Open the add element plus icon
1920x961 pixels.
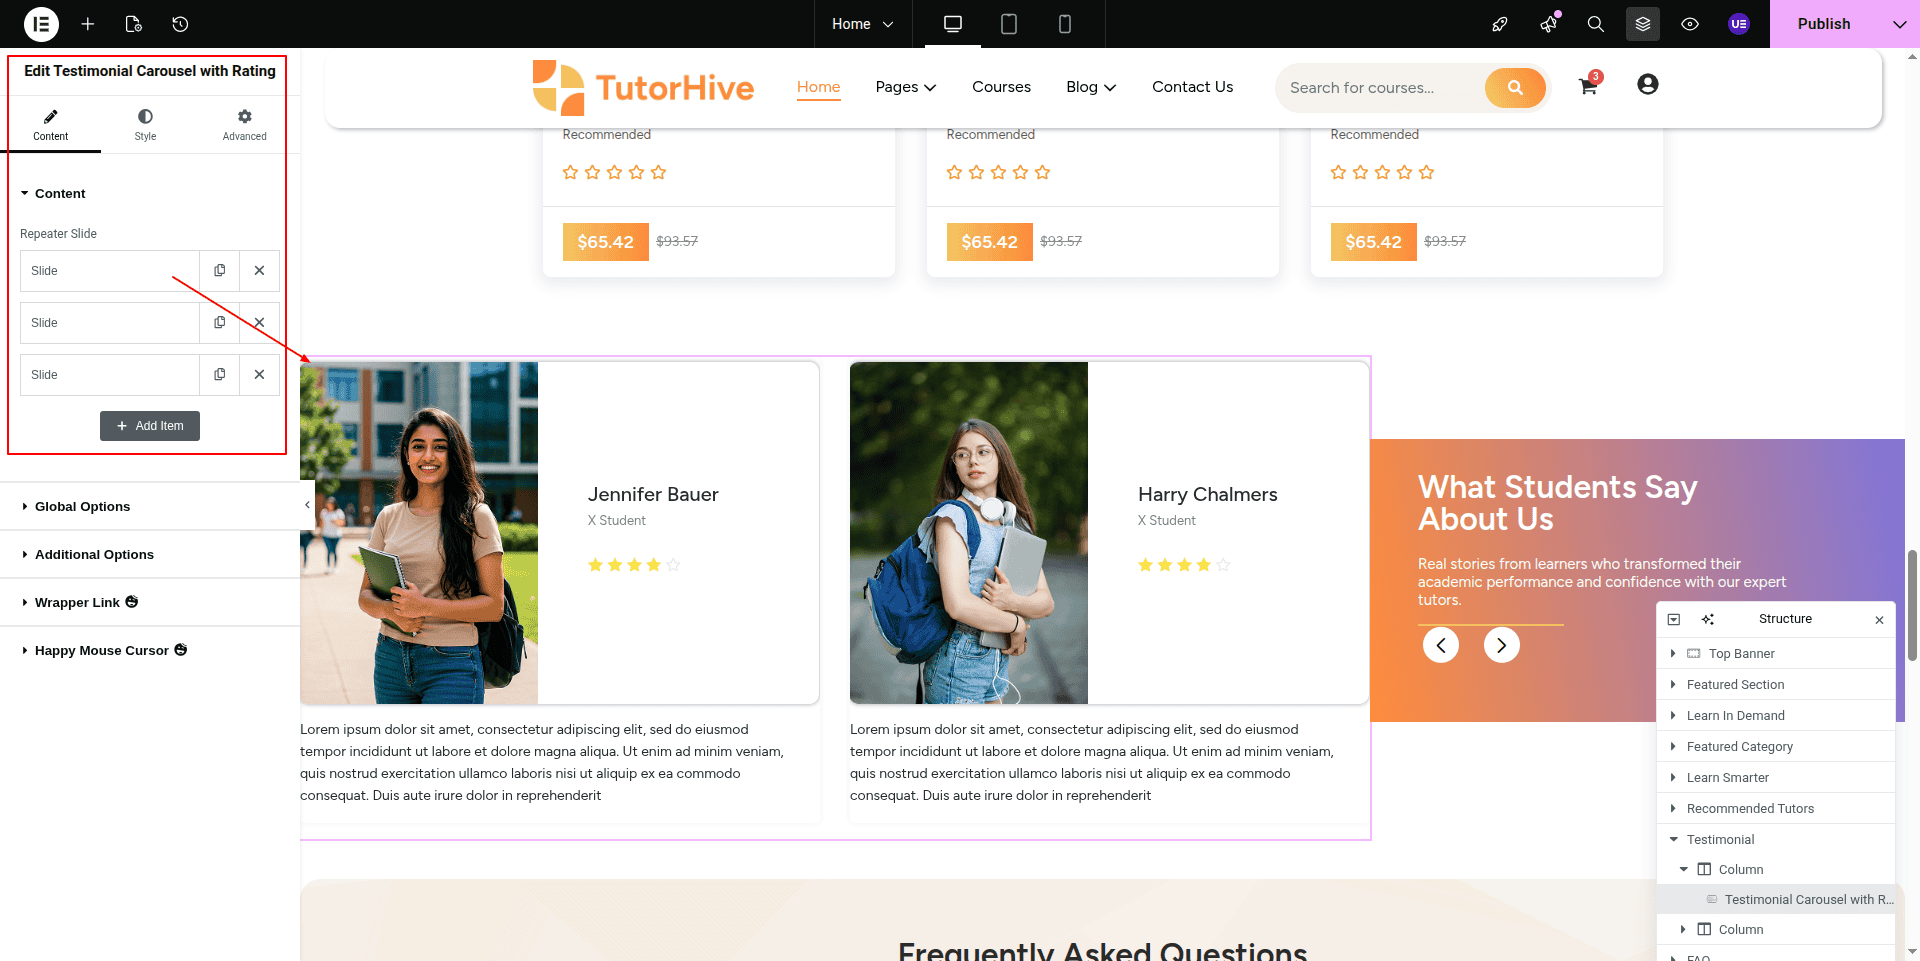(88, 24)
